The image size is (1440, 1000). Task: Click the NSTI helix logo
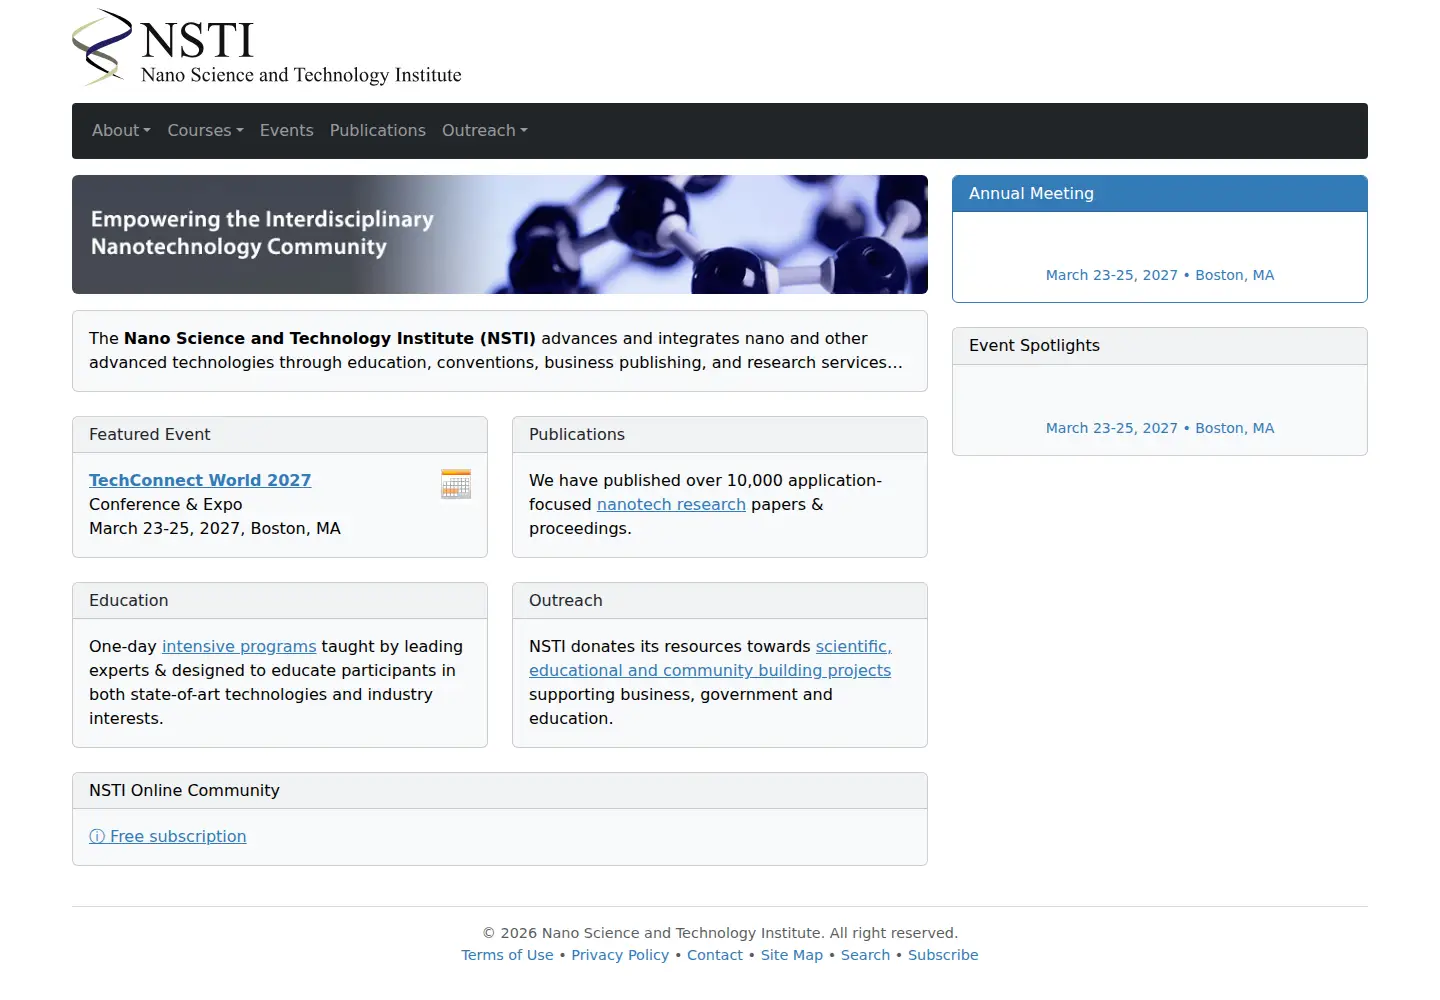[x=102, y=47]
